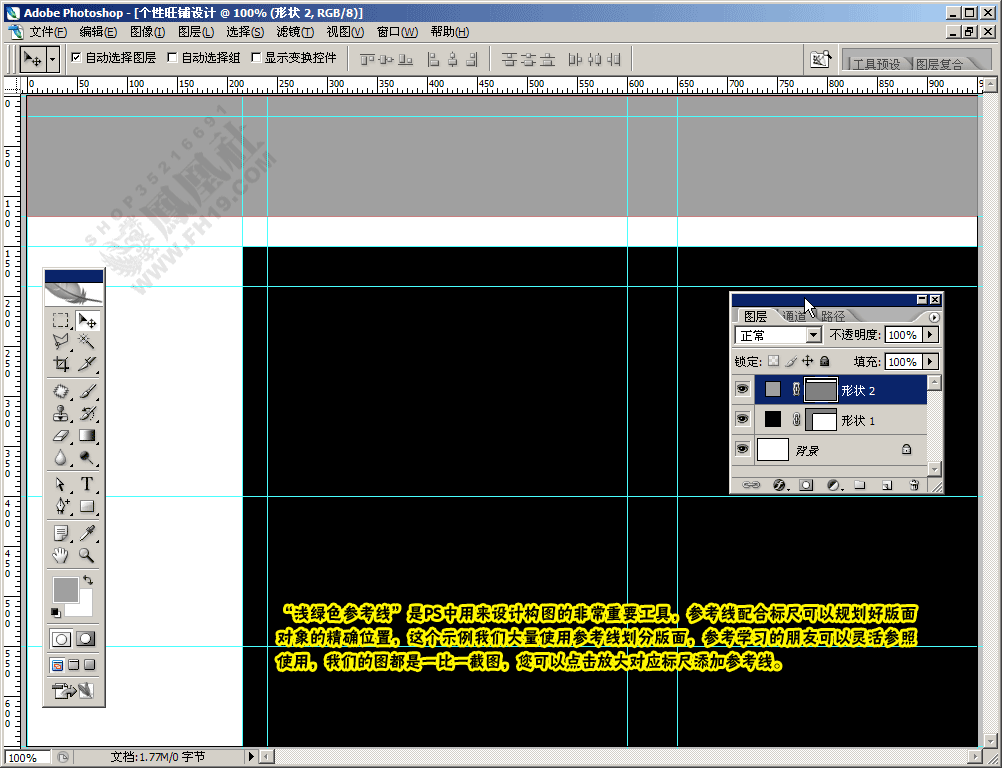1002x768 pixels.
Task: Switch to the 通道 tab
Action: click(794, 316)
